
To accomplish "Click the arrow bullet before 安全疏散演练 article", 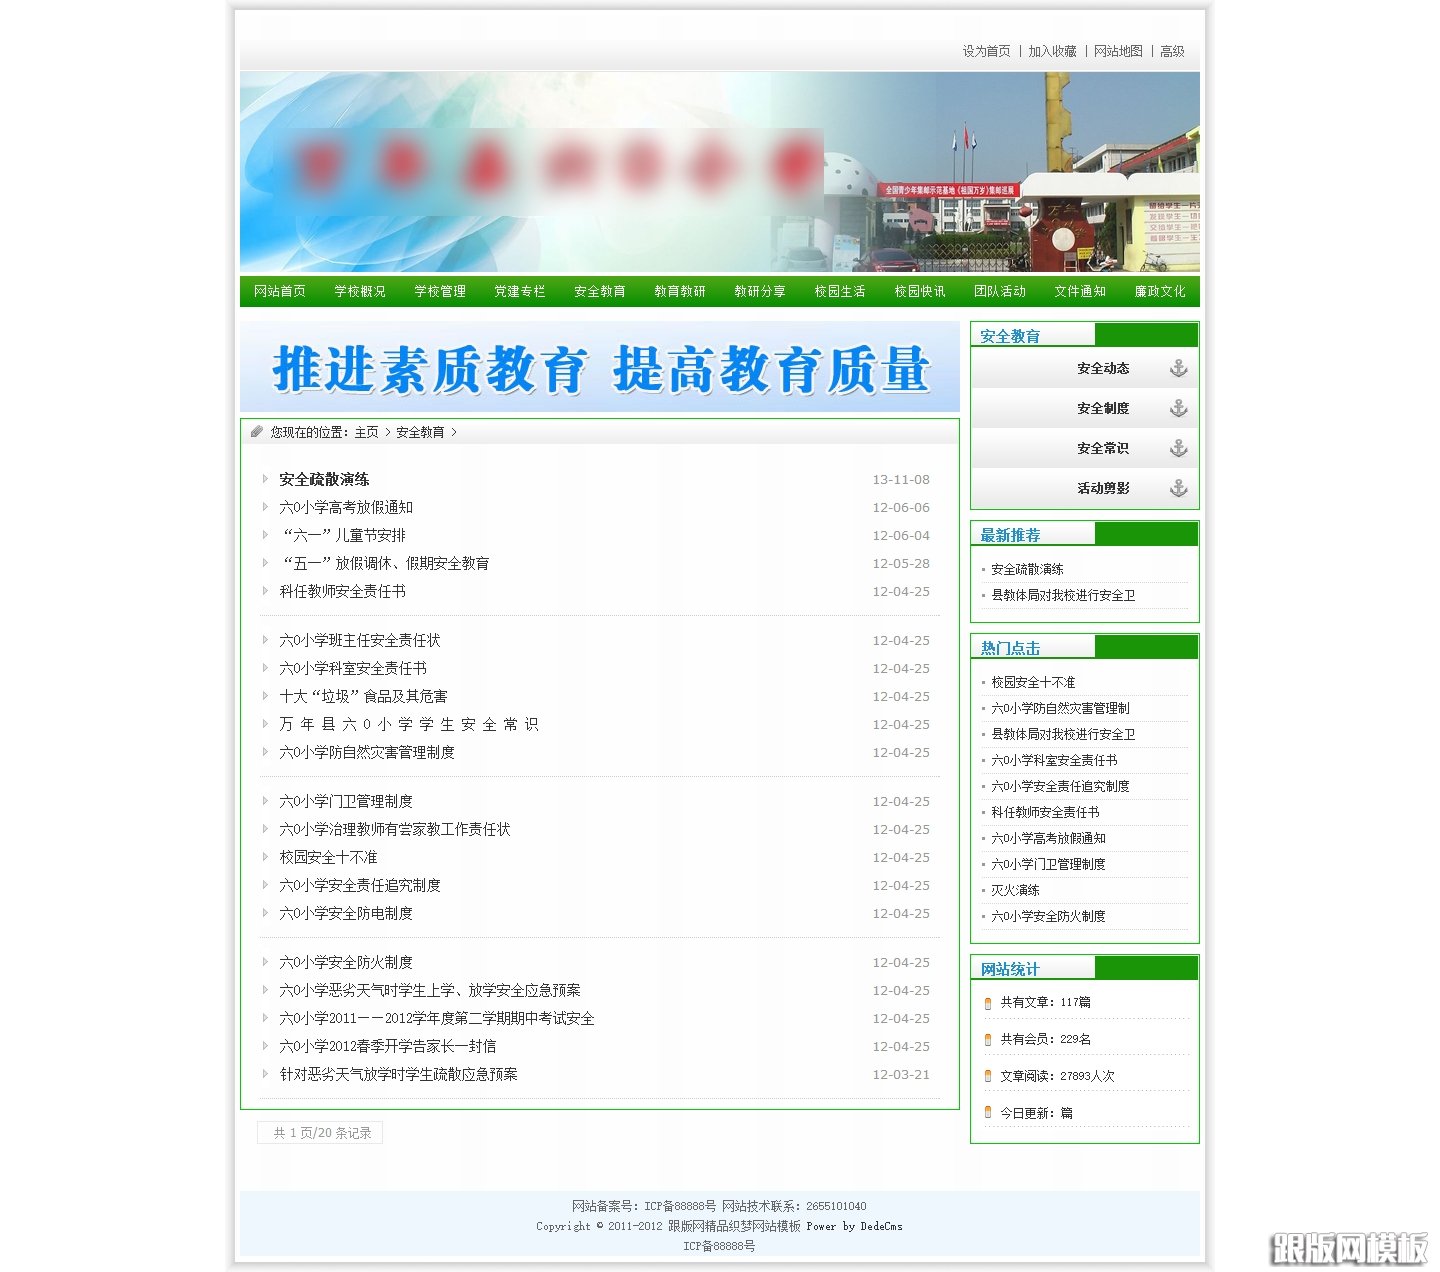I will click(265, 479).
